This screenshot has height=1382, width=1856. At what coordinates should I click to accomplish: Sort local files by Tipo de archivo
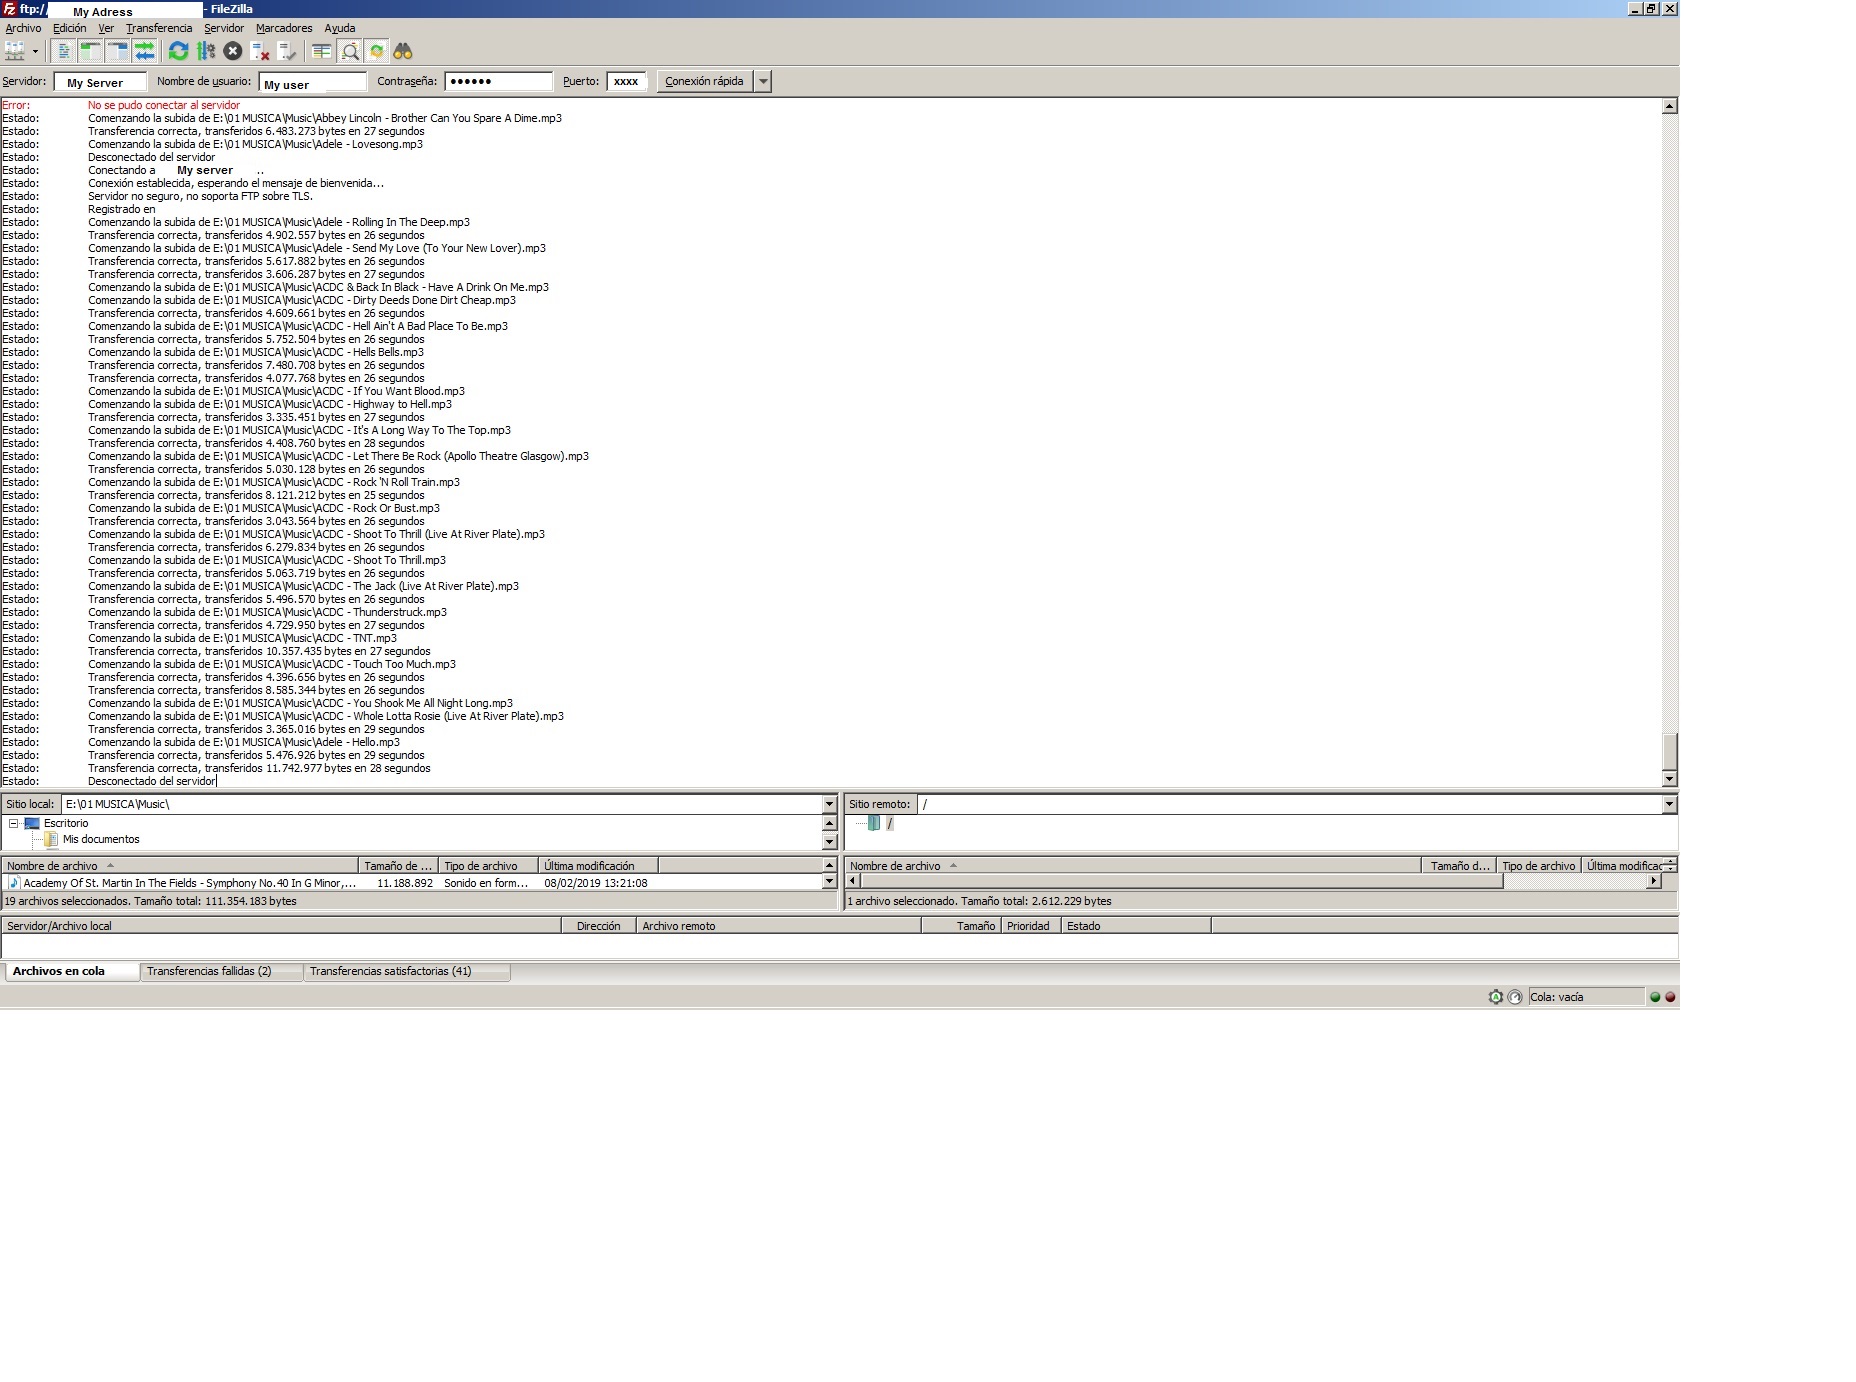(x=488, y=866)
